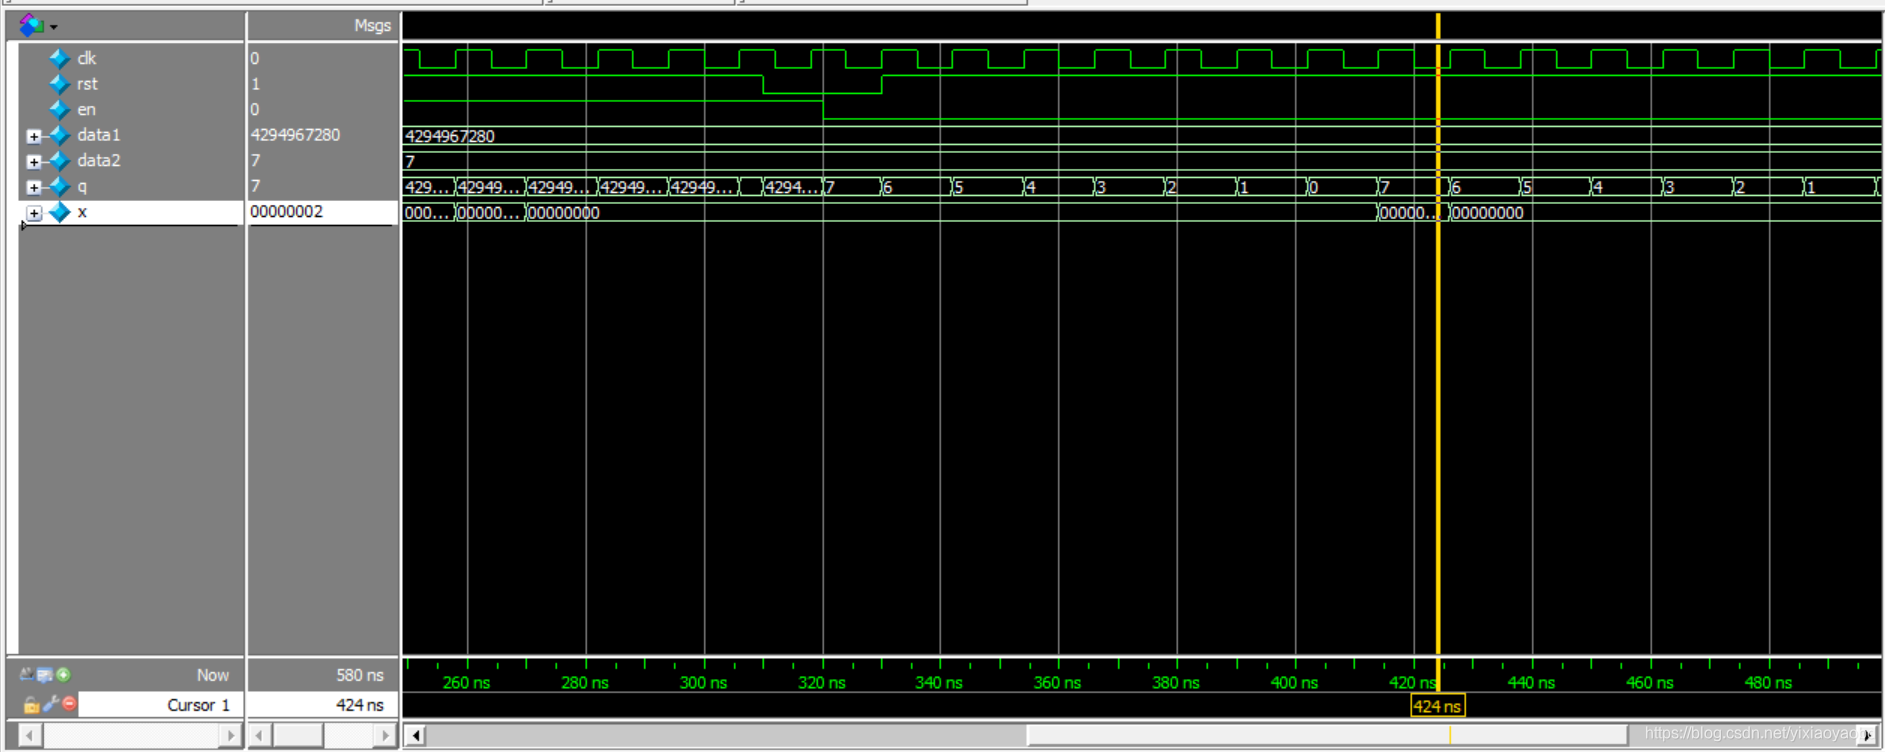The width and height of the screenshot is (1885, 752).
Task: Click the yellow 424 ns cursor flag
Action: (x=1438, y=706)
